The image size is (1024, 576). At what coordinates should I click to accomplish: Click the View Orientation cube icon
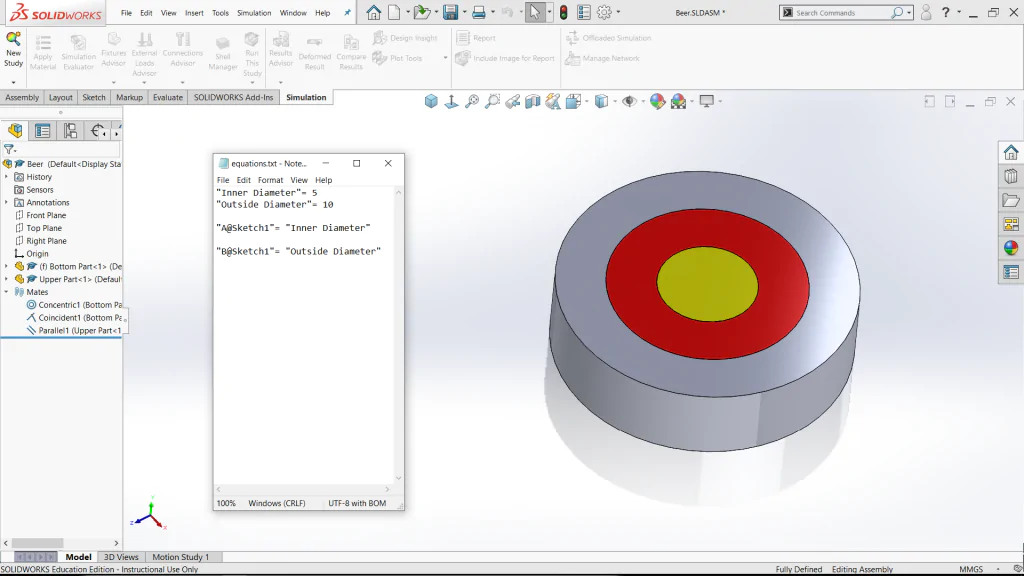(x=574, y=101)
